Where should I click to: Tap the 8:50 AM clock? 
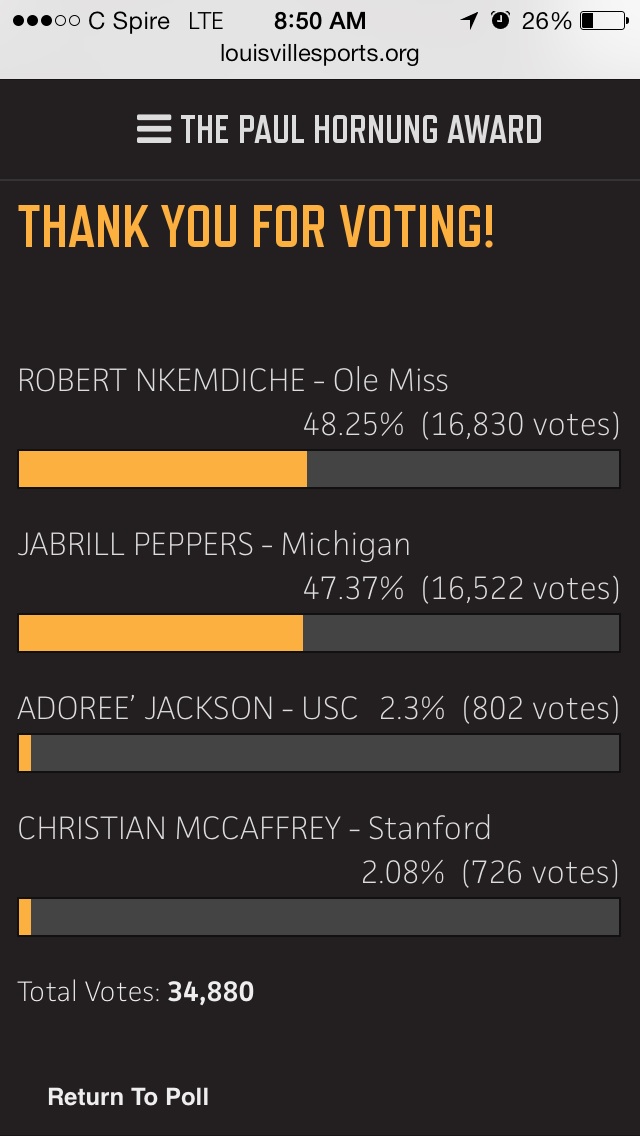point(320,20)
